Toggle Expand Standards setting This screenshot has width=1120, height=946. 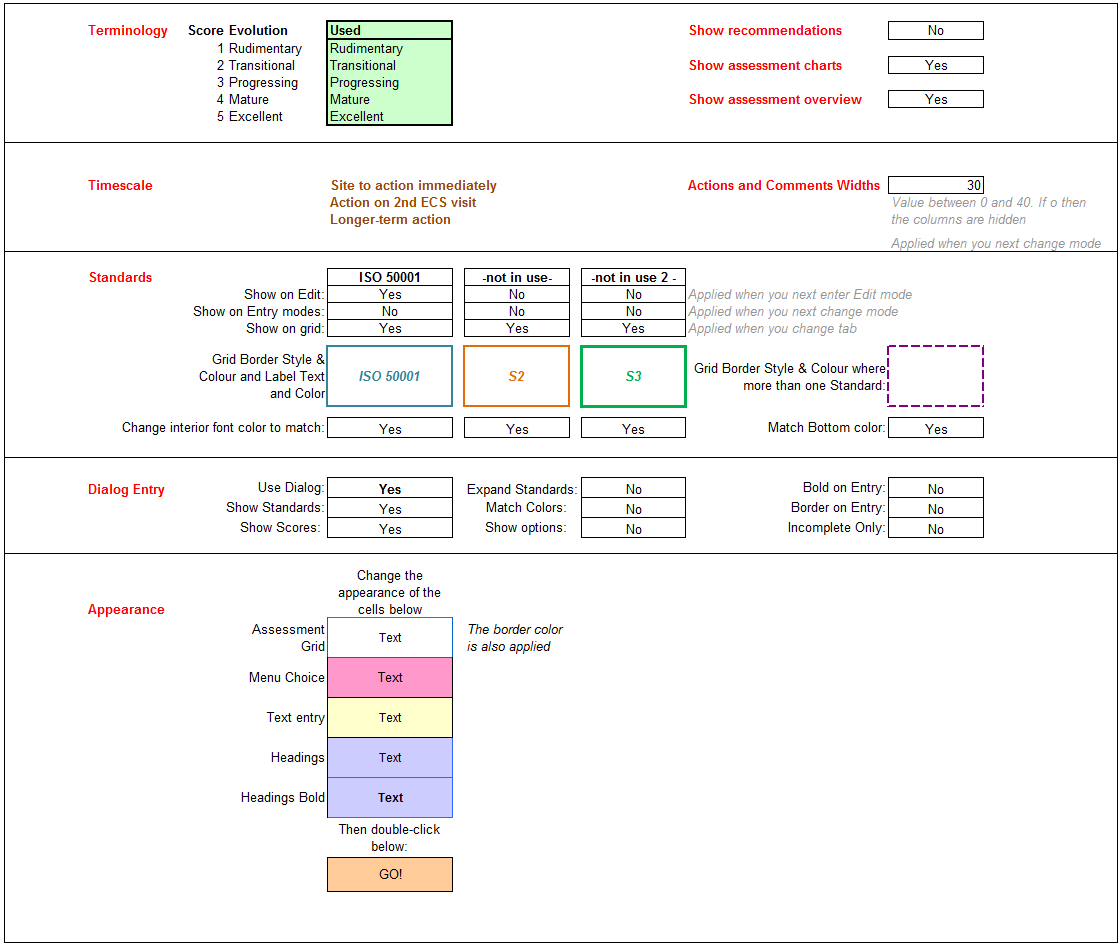(633, 488)
